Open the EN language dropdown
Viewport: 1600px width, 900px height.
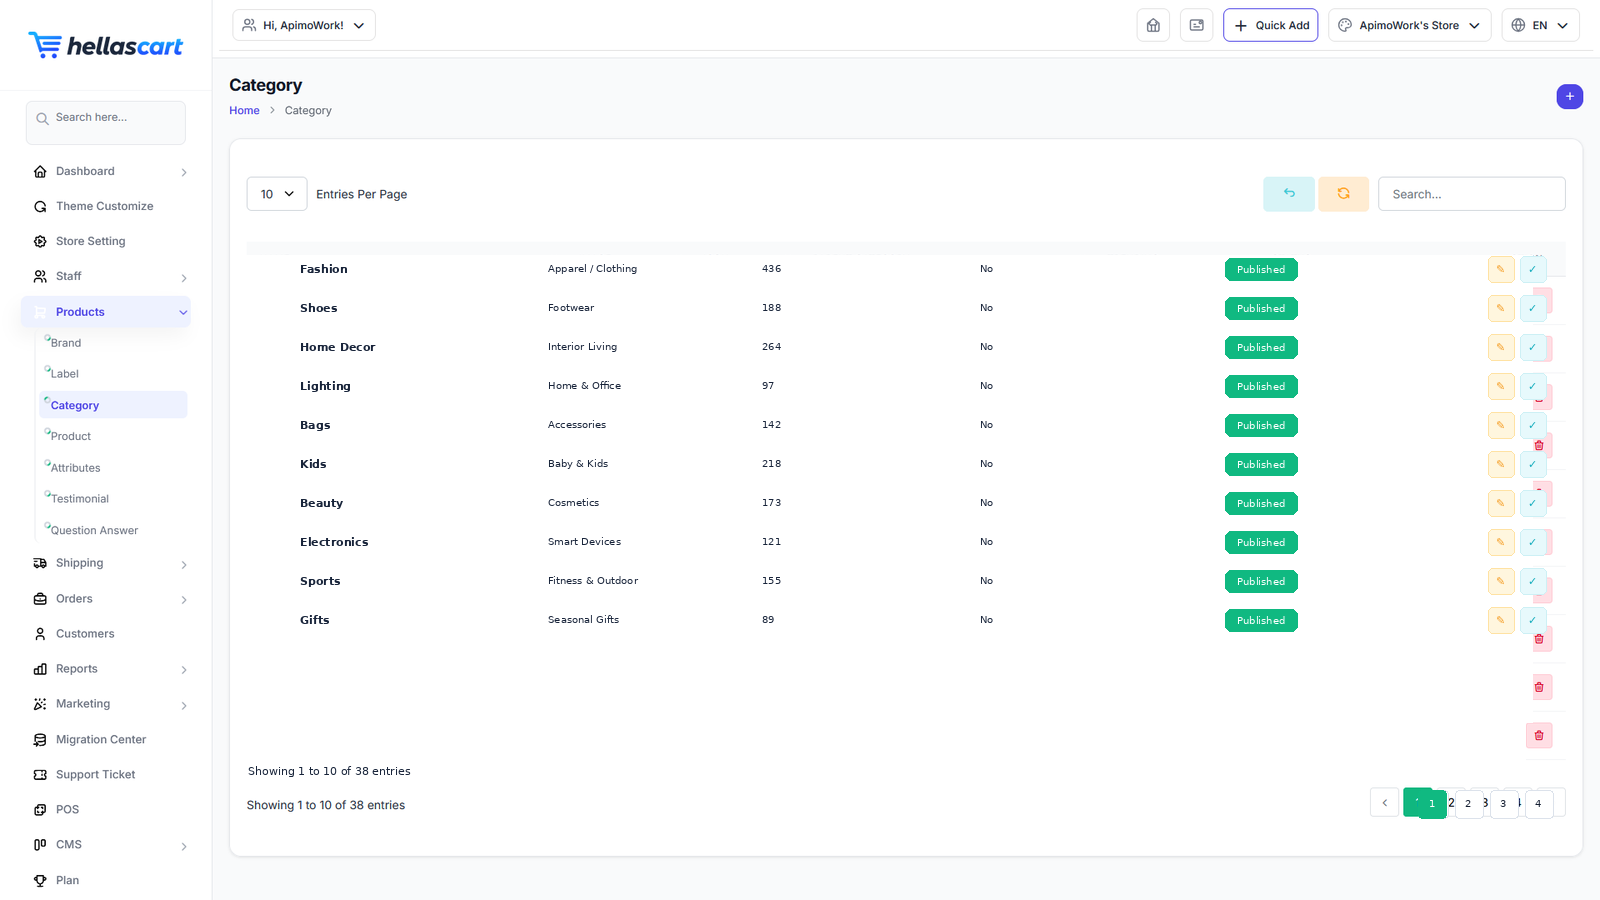tap(1540, 25)
